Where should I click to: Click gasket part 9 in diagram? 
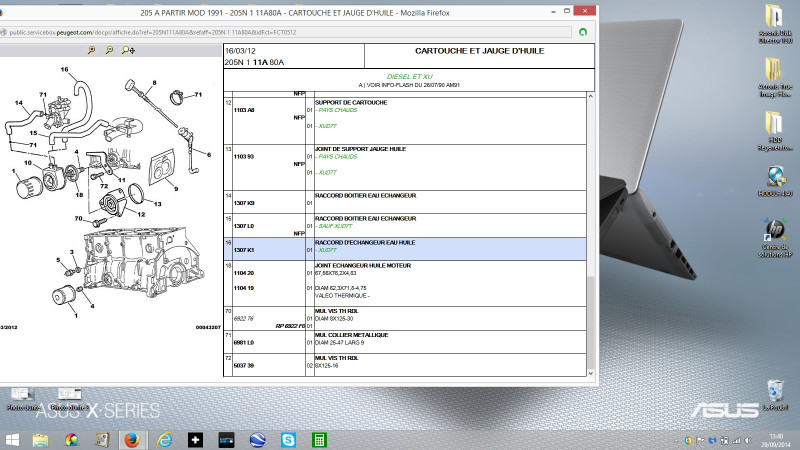(163, 167)
